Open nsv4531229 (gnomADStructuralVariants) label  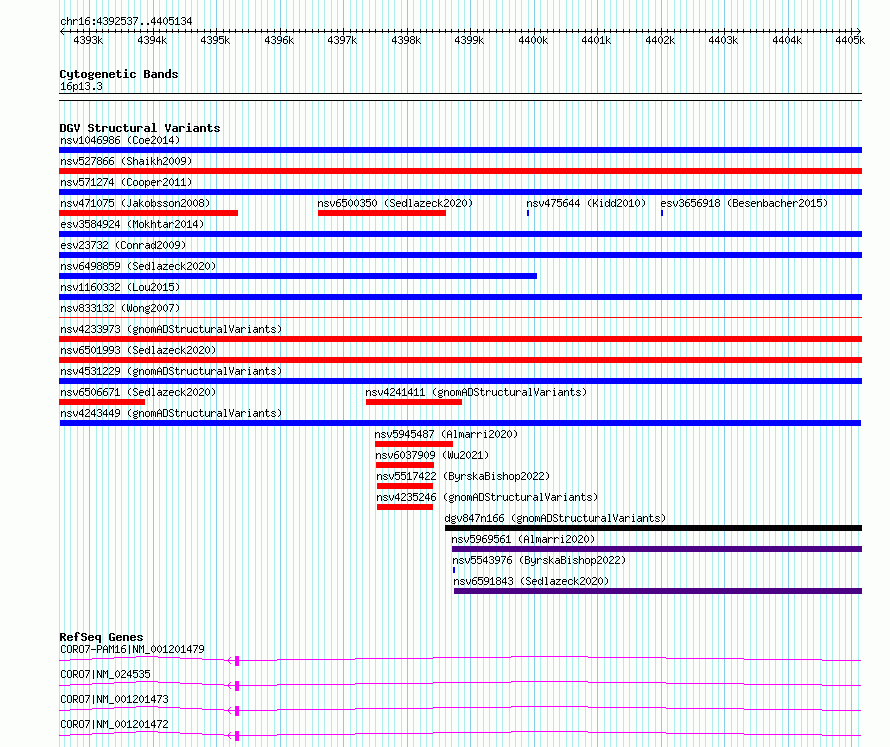click(x=171, y=371)
